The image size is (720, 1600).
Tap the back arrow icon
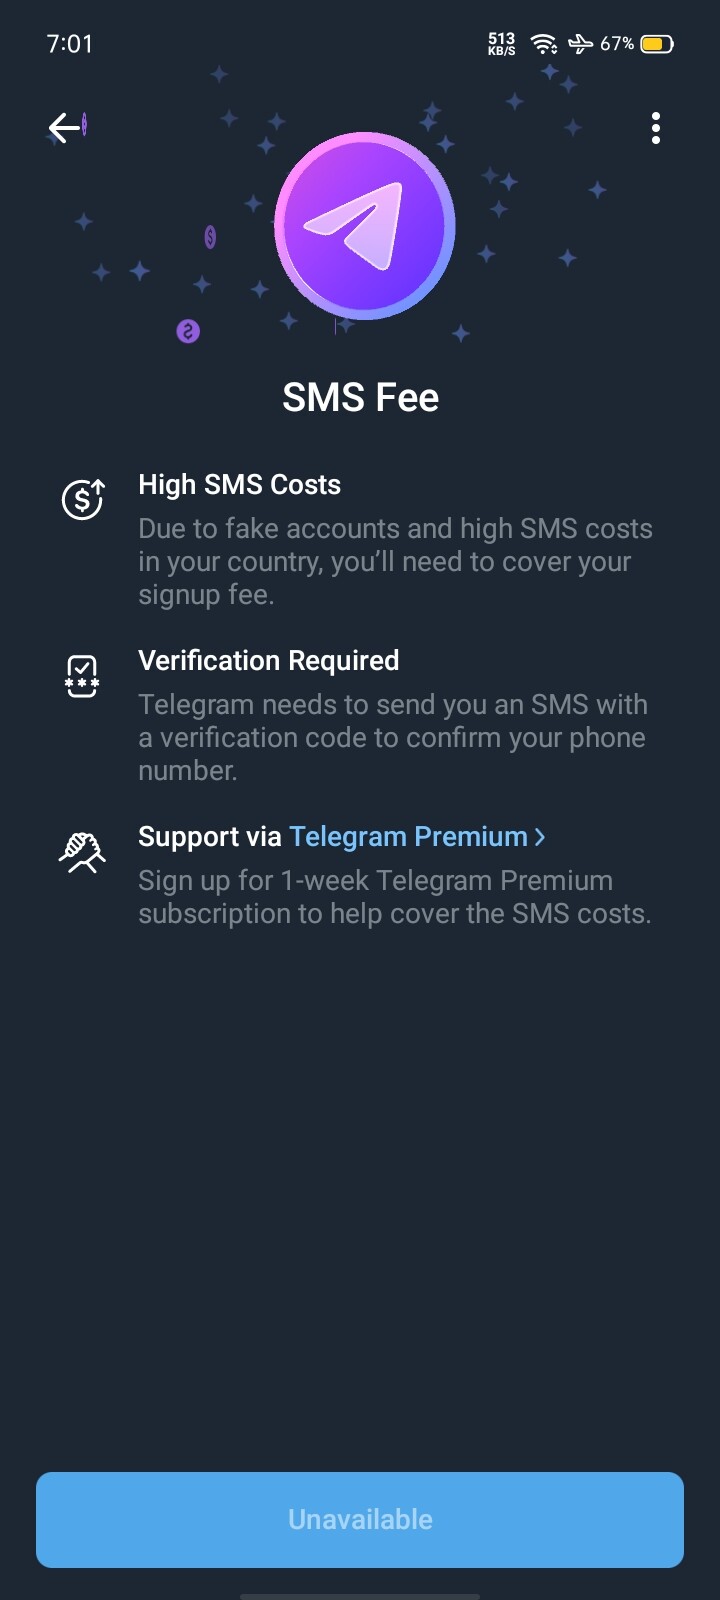(x=65, y=128)
